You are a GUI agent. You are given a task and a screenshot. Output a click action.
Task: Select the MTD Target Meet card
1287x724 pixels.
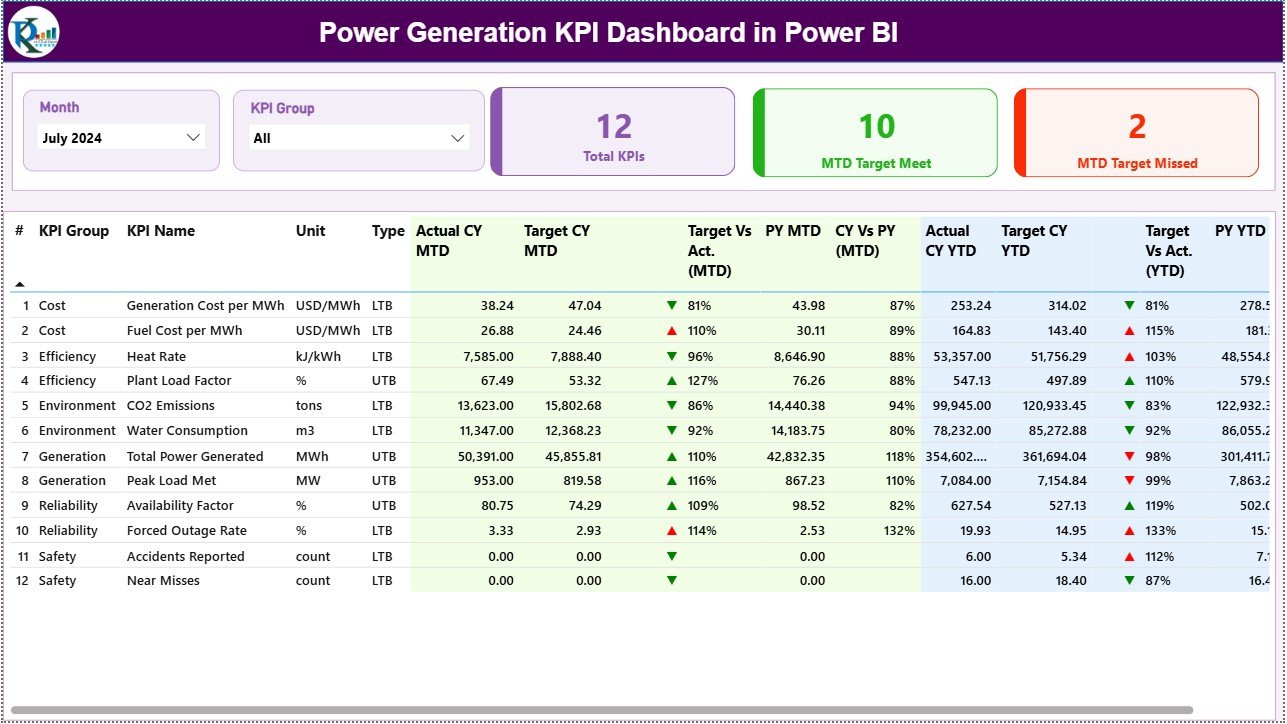point(876,133)
